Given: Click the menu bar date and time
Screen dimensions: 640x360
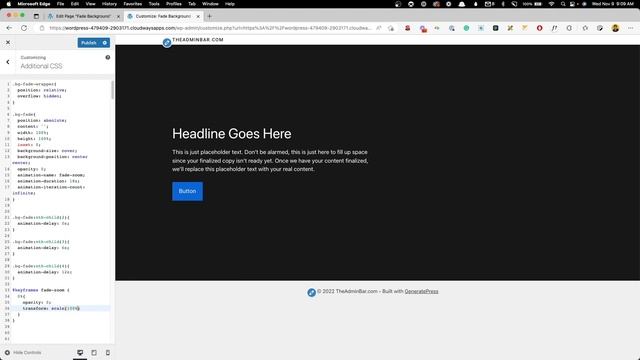Looking at the screenshot, I should point(613,4).
